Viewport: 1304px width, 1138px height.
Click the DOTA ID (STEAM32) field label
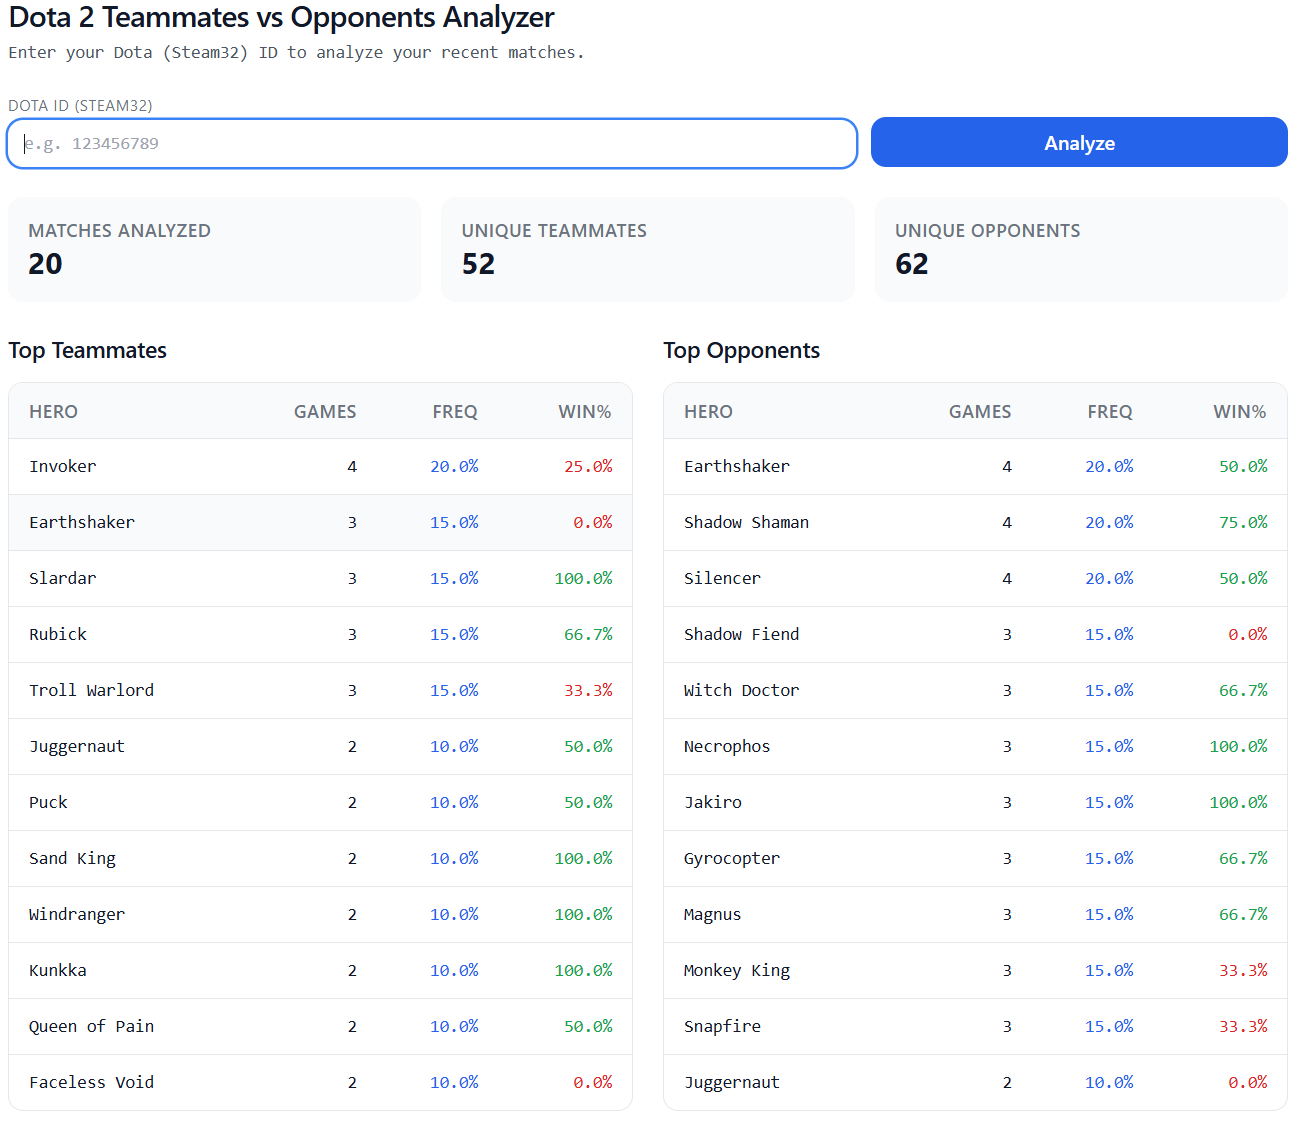click(80, 106)
